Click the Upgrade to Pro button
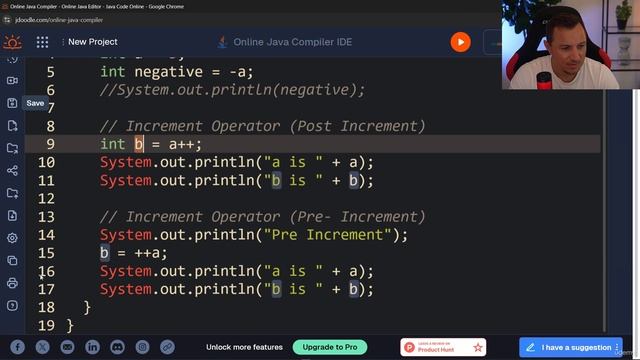The image size is (640, 360). 330,347
